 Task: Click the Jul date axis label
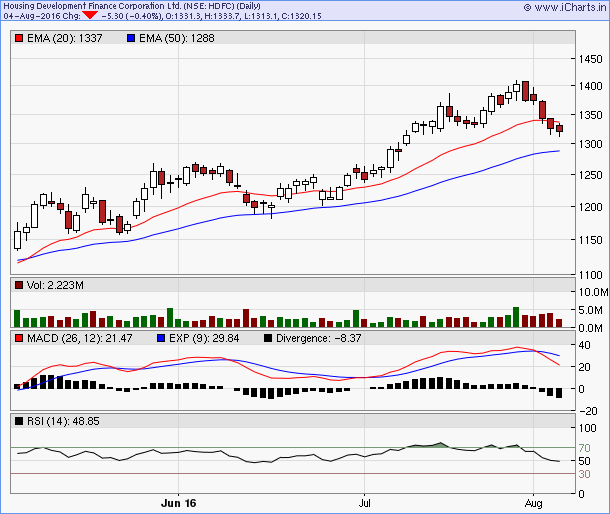pyautogui.click(x=365, y=503)
